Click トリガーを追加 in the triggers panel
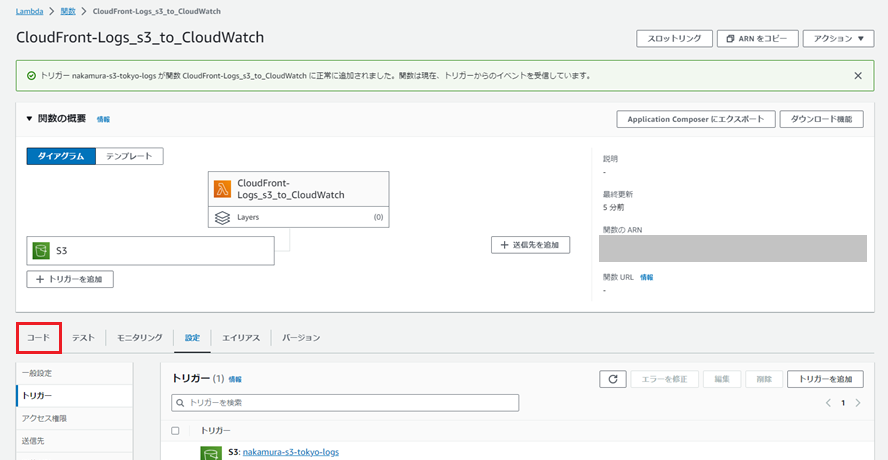The height and width of the screenshot is (460, 888). coord(825,379)
